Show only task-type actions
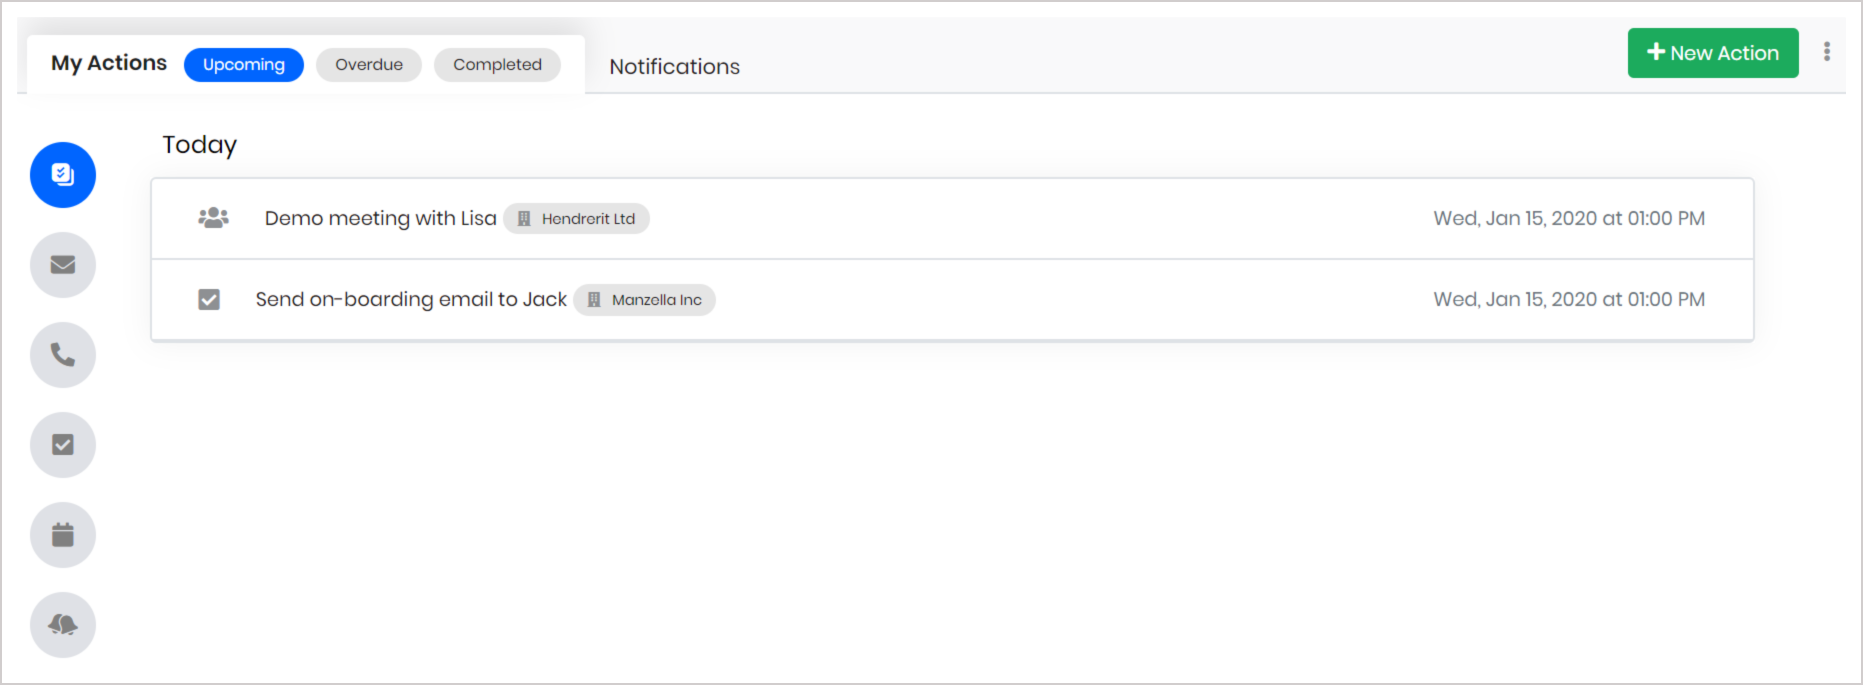 pos(62,444)
